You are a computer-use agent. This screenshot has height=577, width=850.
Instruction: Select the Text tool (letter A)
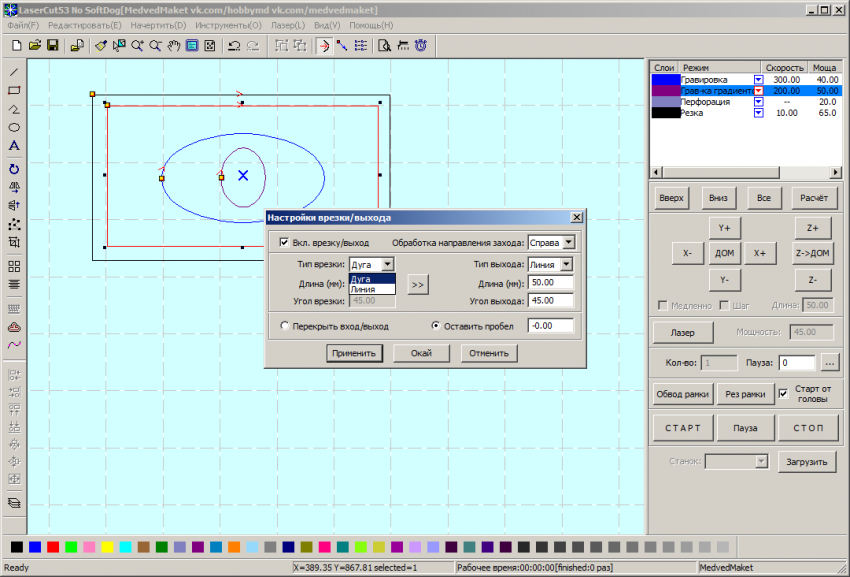tap(14, 146)
